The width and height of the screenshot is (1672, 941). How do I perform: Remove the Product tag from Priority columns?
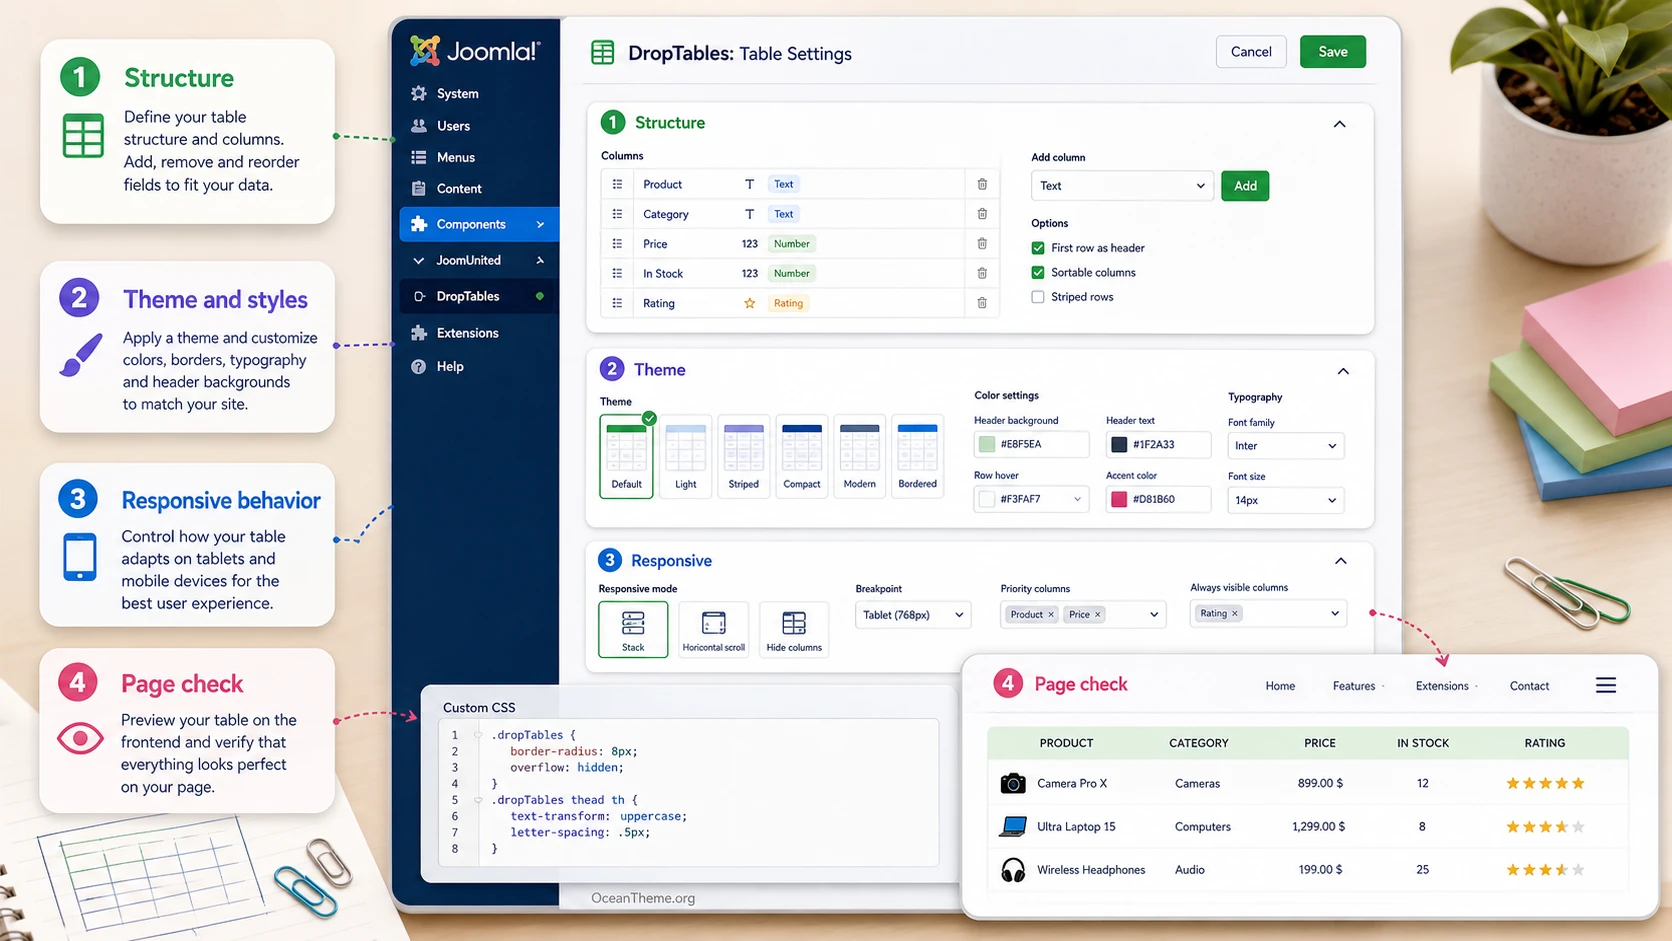1051,615
